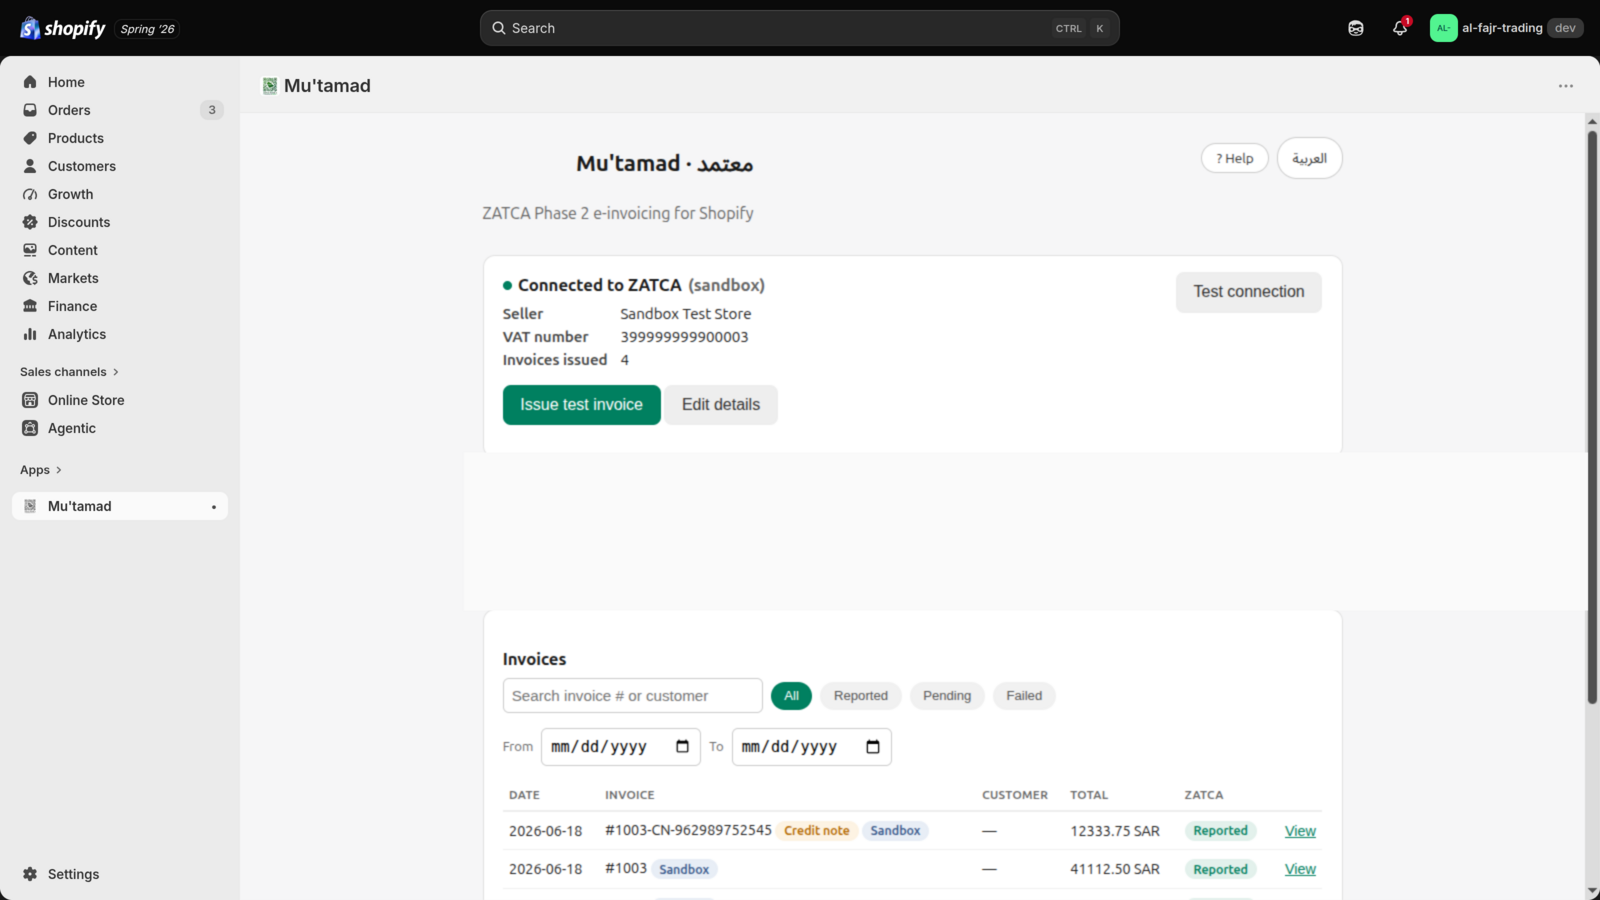The height and width of the screenshot is (900, 1600).
Task: Open the three-dot more actions menu
Action: pos(1566,86)
